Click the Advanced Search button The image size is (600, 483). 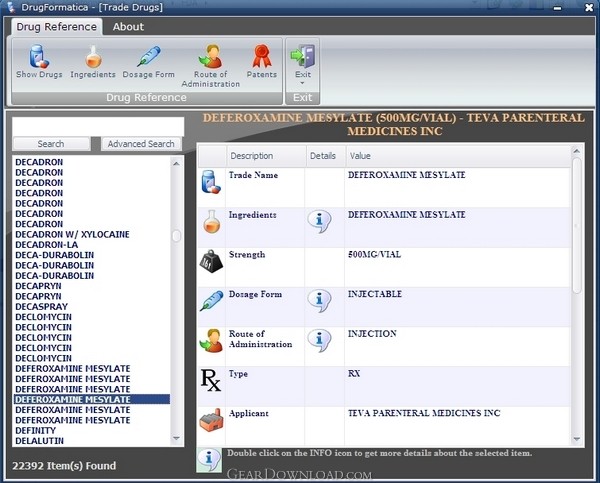[141, 144]
